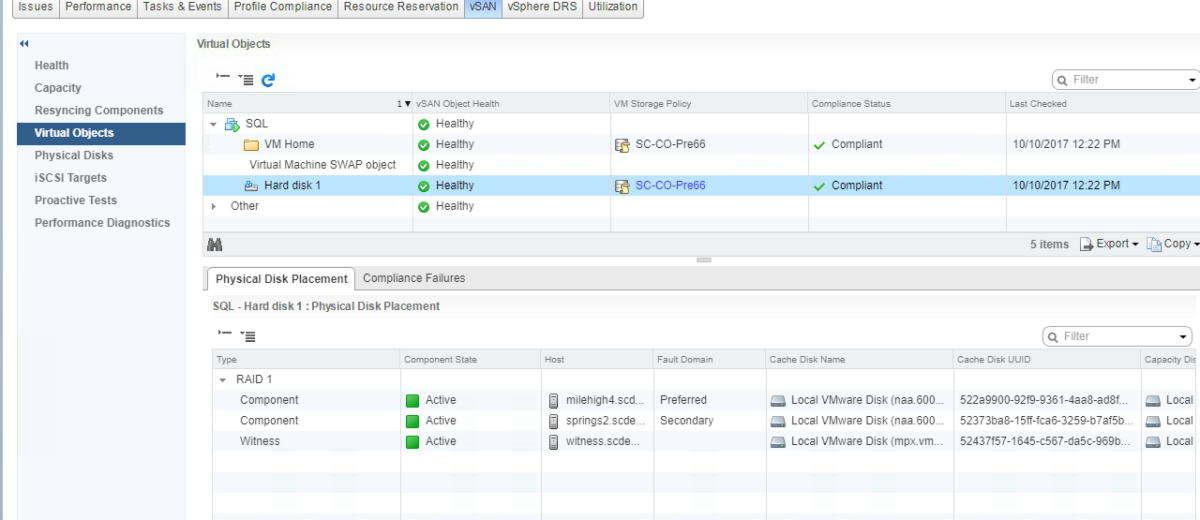The width and height of the screenshot is (1200, 520).
Task: Open the SC-CO-Pre66 storage policy link
Action: click(670, 185)
